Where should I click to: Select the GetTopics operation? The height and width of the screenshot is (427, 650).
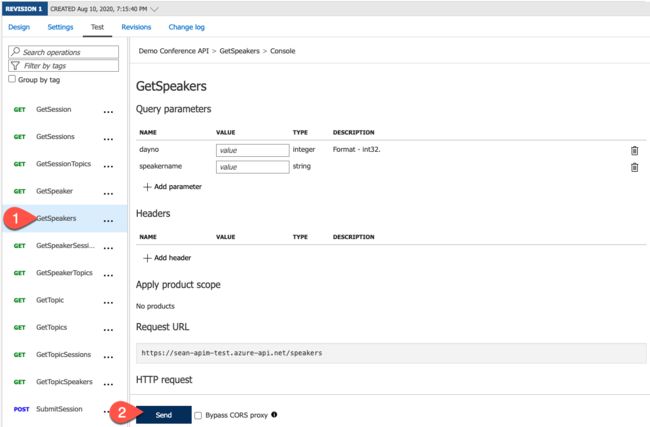point(51,327)
